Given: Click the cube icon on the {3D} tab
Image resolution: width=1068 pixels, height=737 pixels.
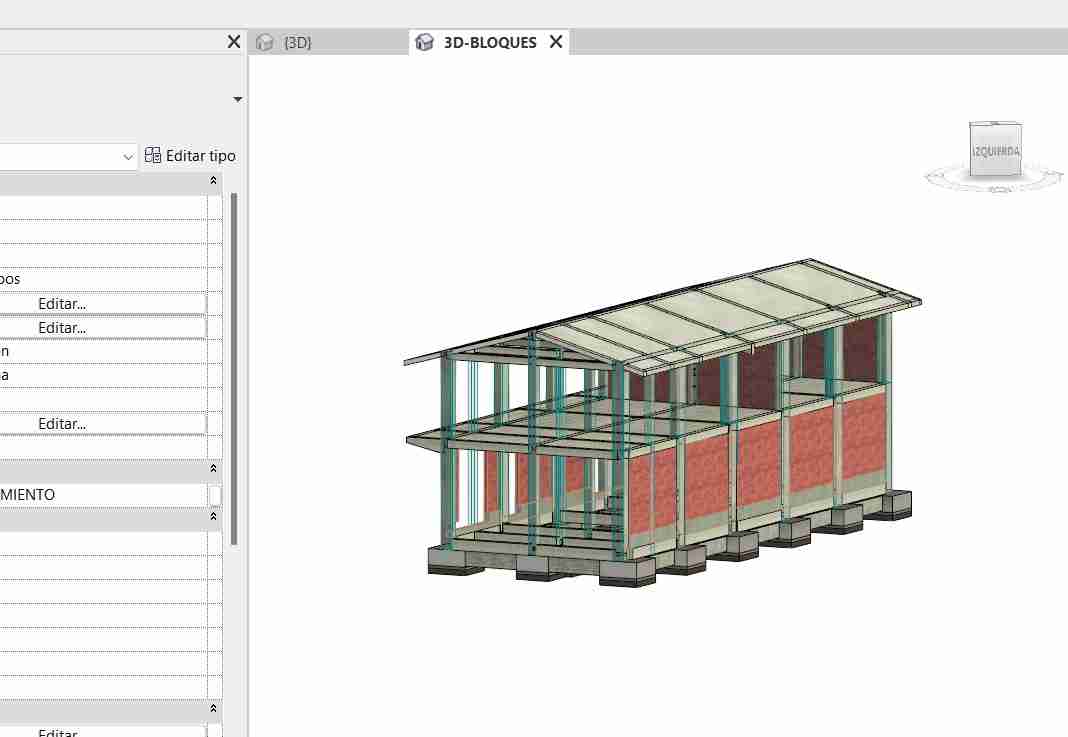Looking at the screenshot, I should (x=265, y=42).
